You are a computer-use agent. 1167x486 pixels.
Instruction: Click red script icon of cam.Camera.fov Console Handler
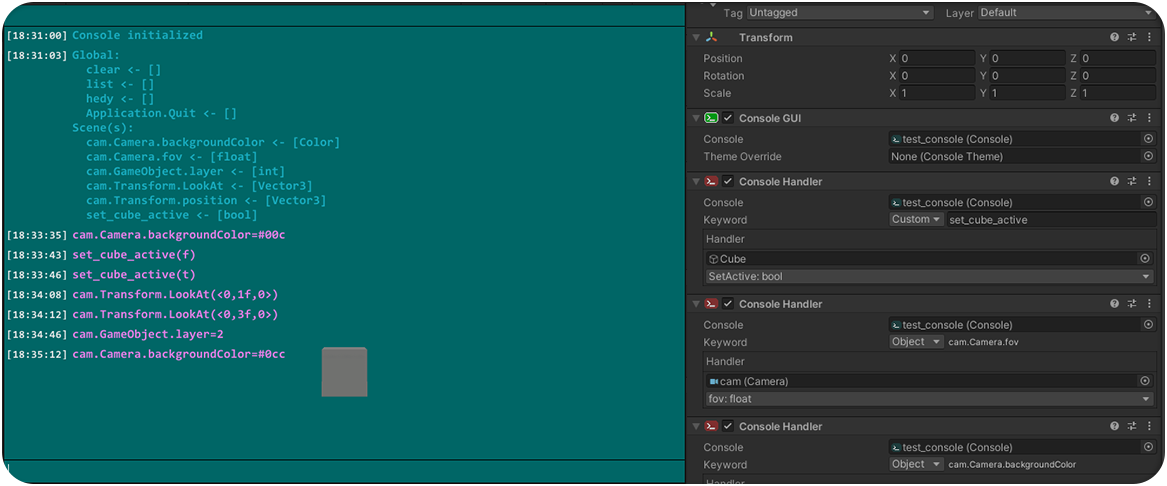[712, 304]
